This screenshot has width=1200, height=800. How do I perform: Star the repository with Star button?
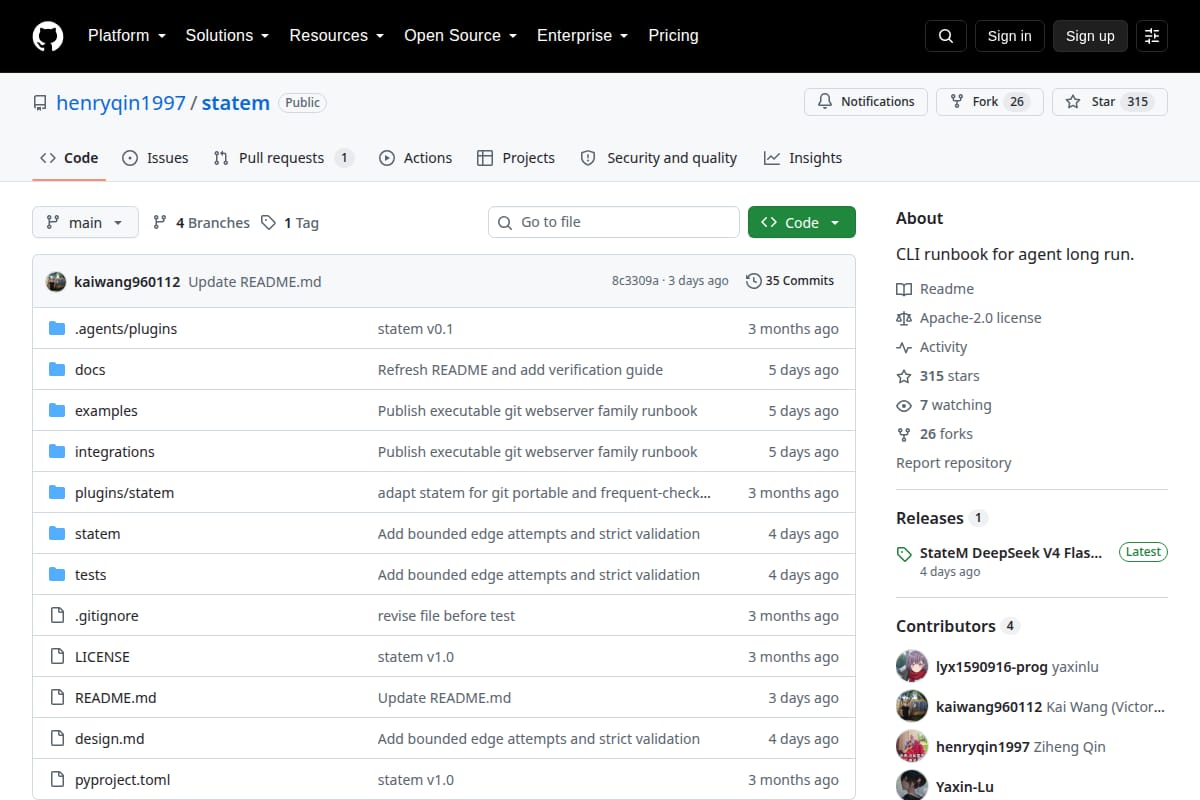coord(1110,102)
